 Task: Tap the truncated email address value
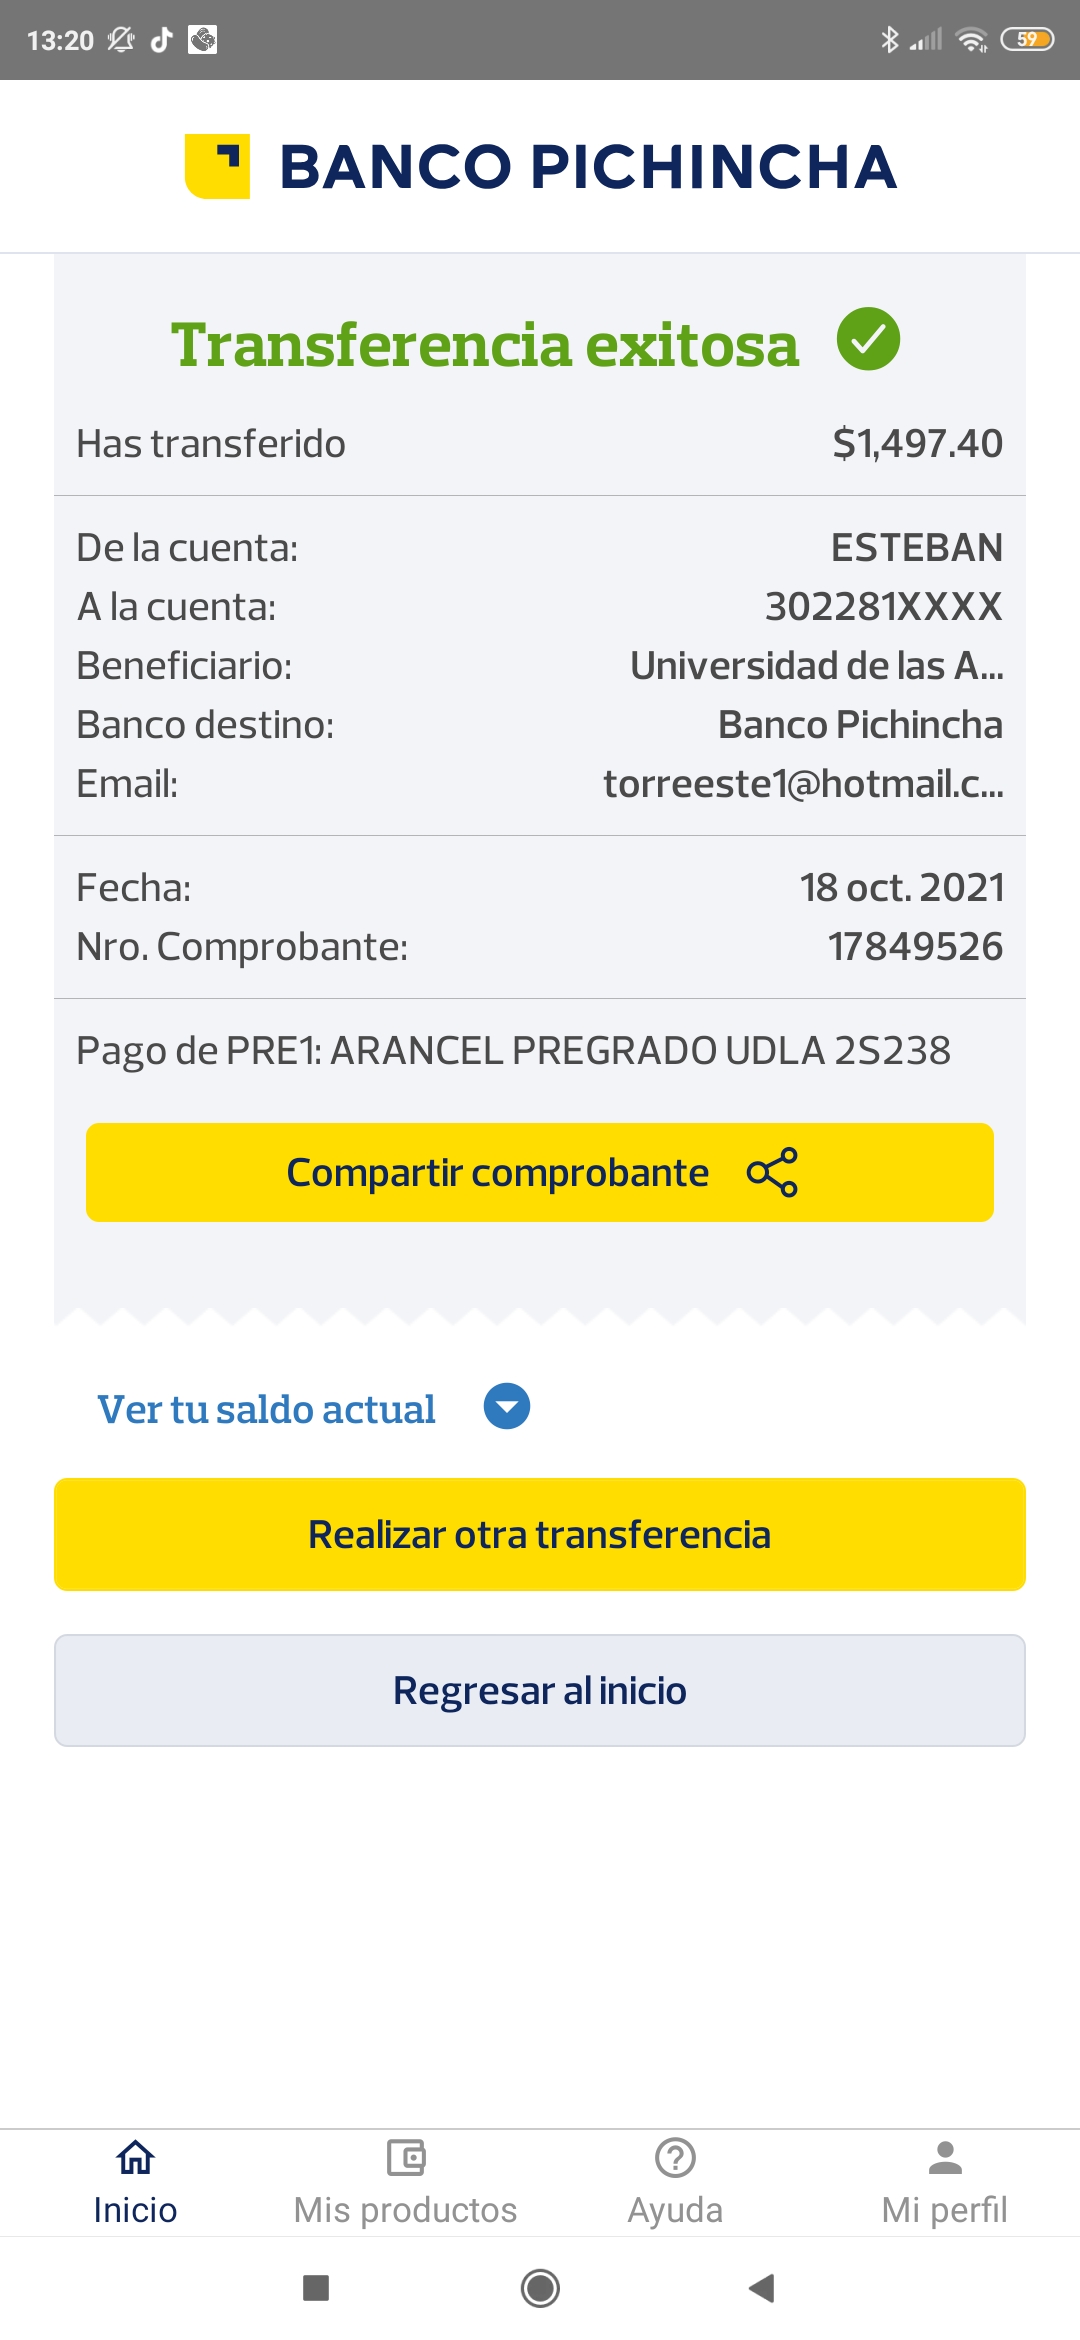(x=803, y=784)
